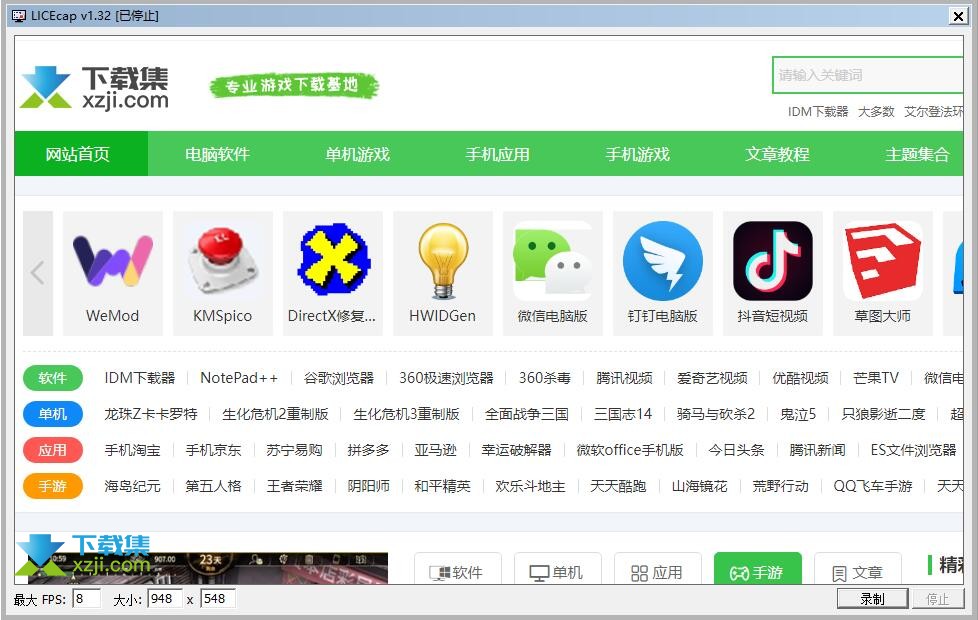Image resolution: width=978 pixels, height=620 pixels.
Task: Click the green 软件 category pill
Action: point(53,378)
